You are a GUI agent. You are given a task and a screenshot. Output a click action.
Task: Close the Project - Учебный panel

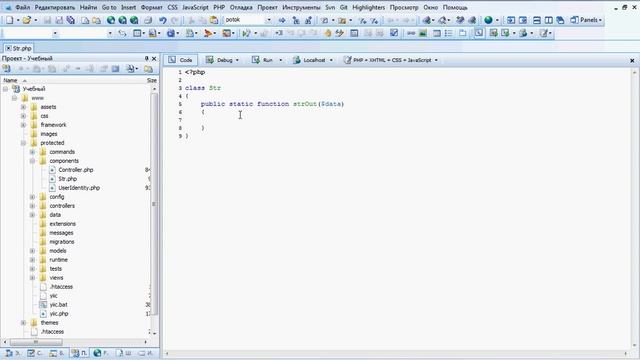(x=154, y=58)
